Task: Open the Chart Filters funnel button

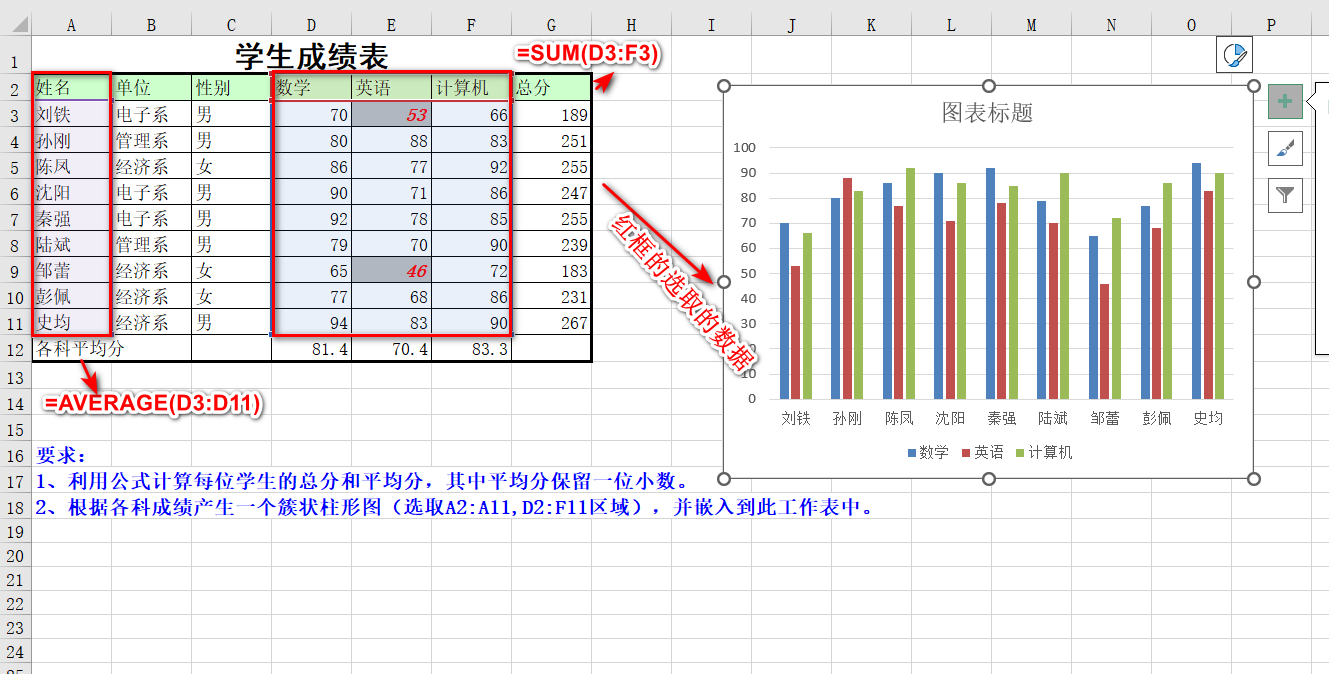Action: click(1285, 195)
